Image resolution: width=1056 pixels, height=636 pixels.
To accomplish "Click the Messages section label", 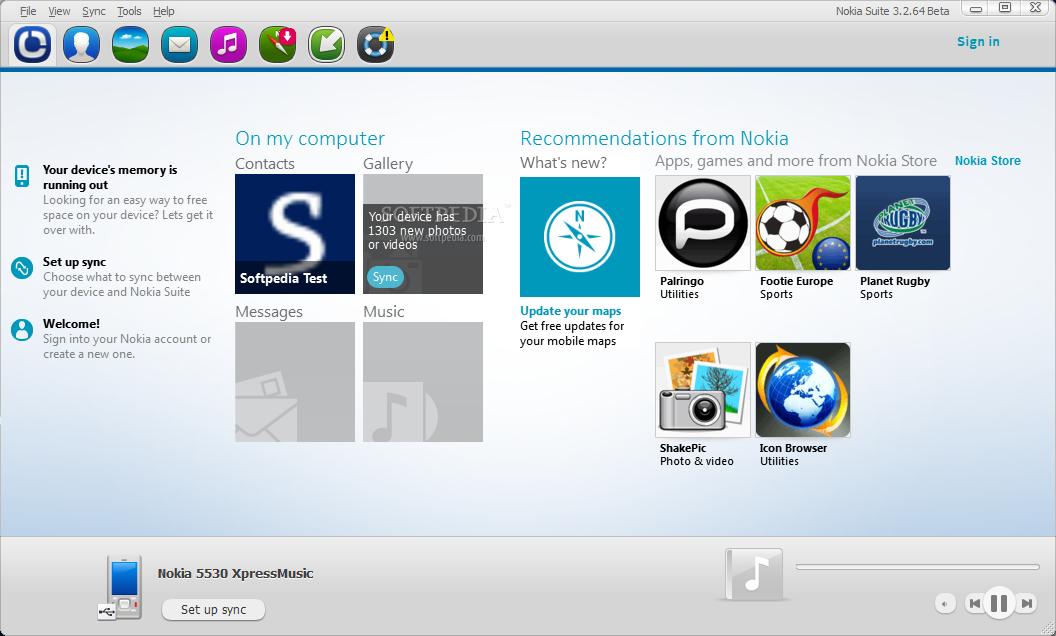I will click(269, 312).
